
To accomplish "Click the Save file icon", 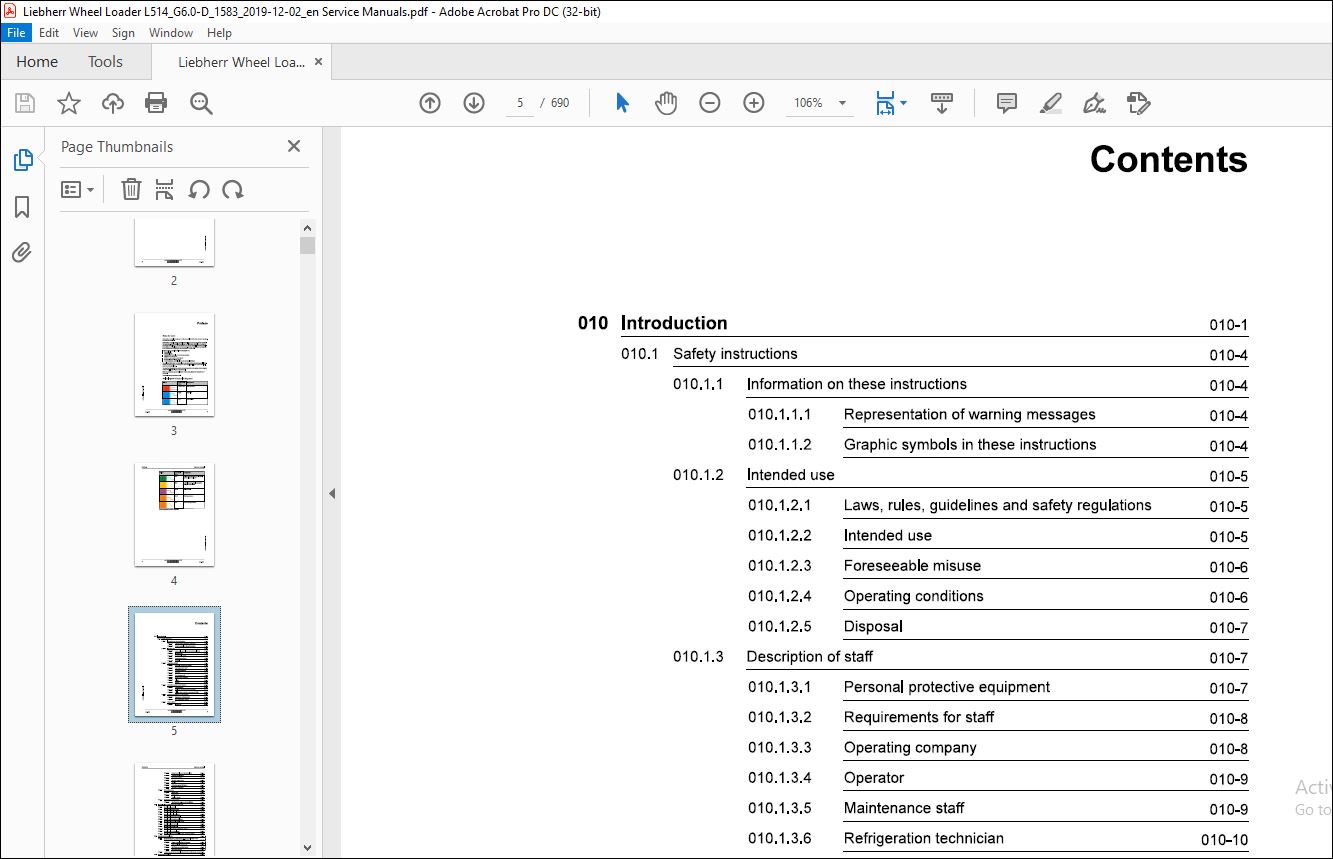I will tap(25, 103).
